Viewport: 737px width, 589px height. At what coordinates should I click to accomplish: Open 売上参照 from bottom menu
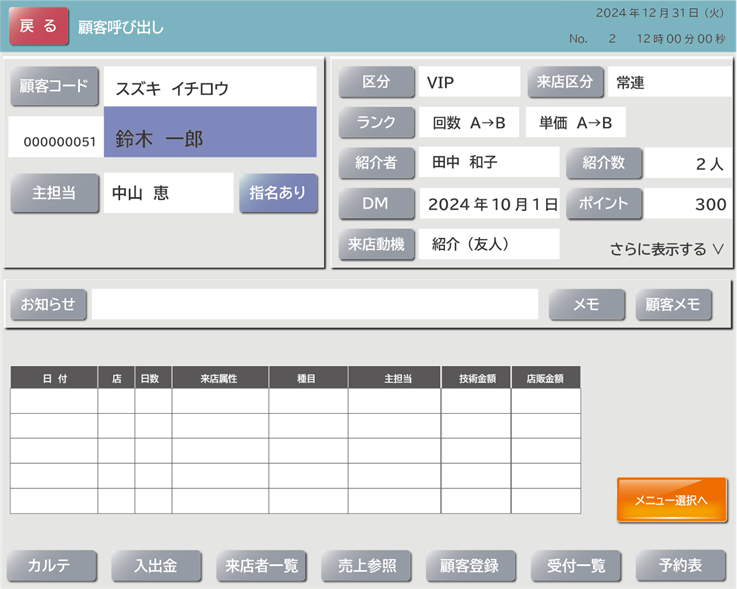(366, 565)
